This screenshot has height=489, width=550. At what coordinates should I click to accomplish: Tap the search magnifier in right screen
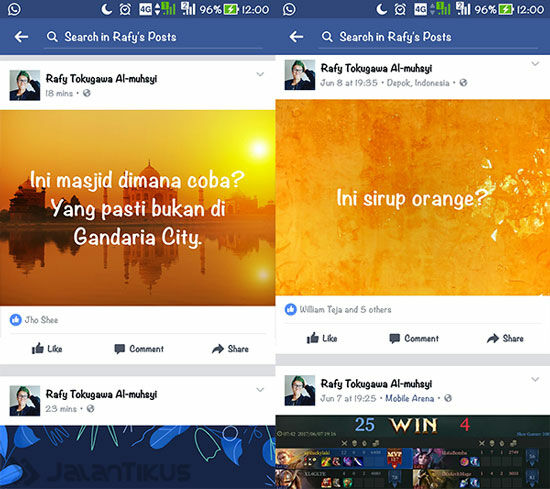(327, 36)
